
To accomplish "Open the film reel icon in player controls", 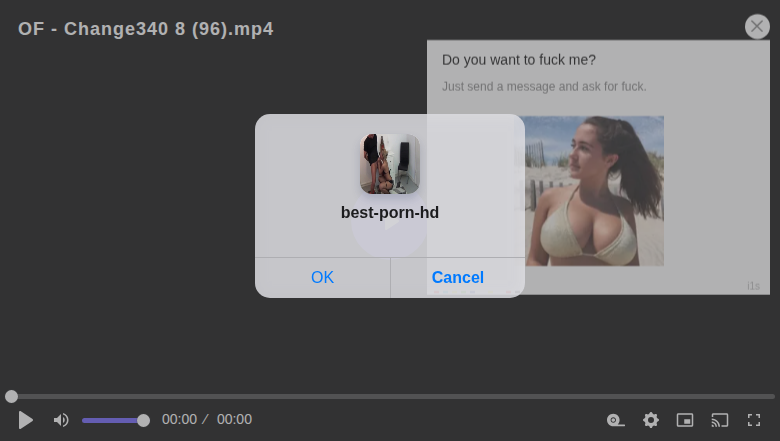I will (616, 420).
